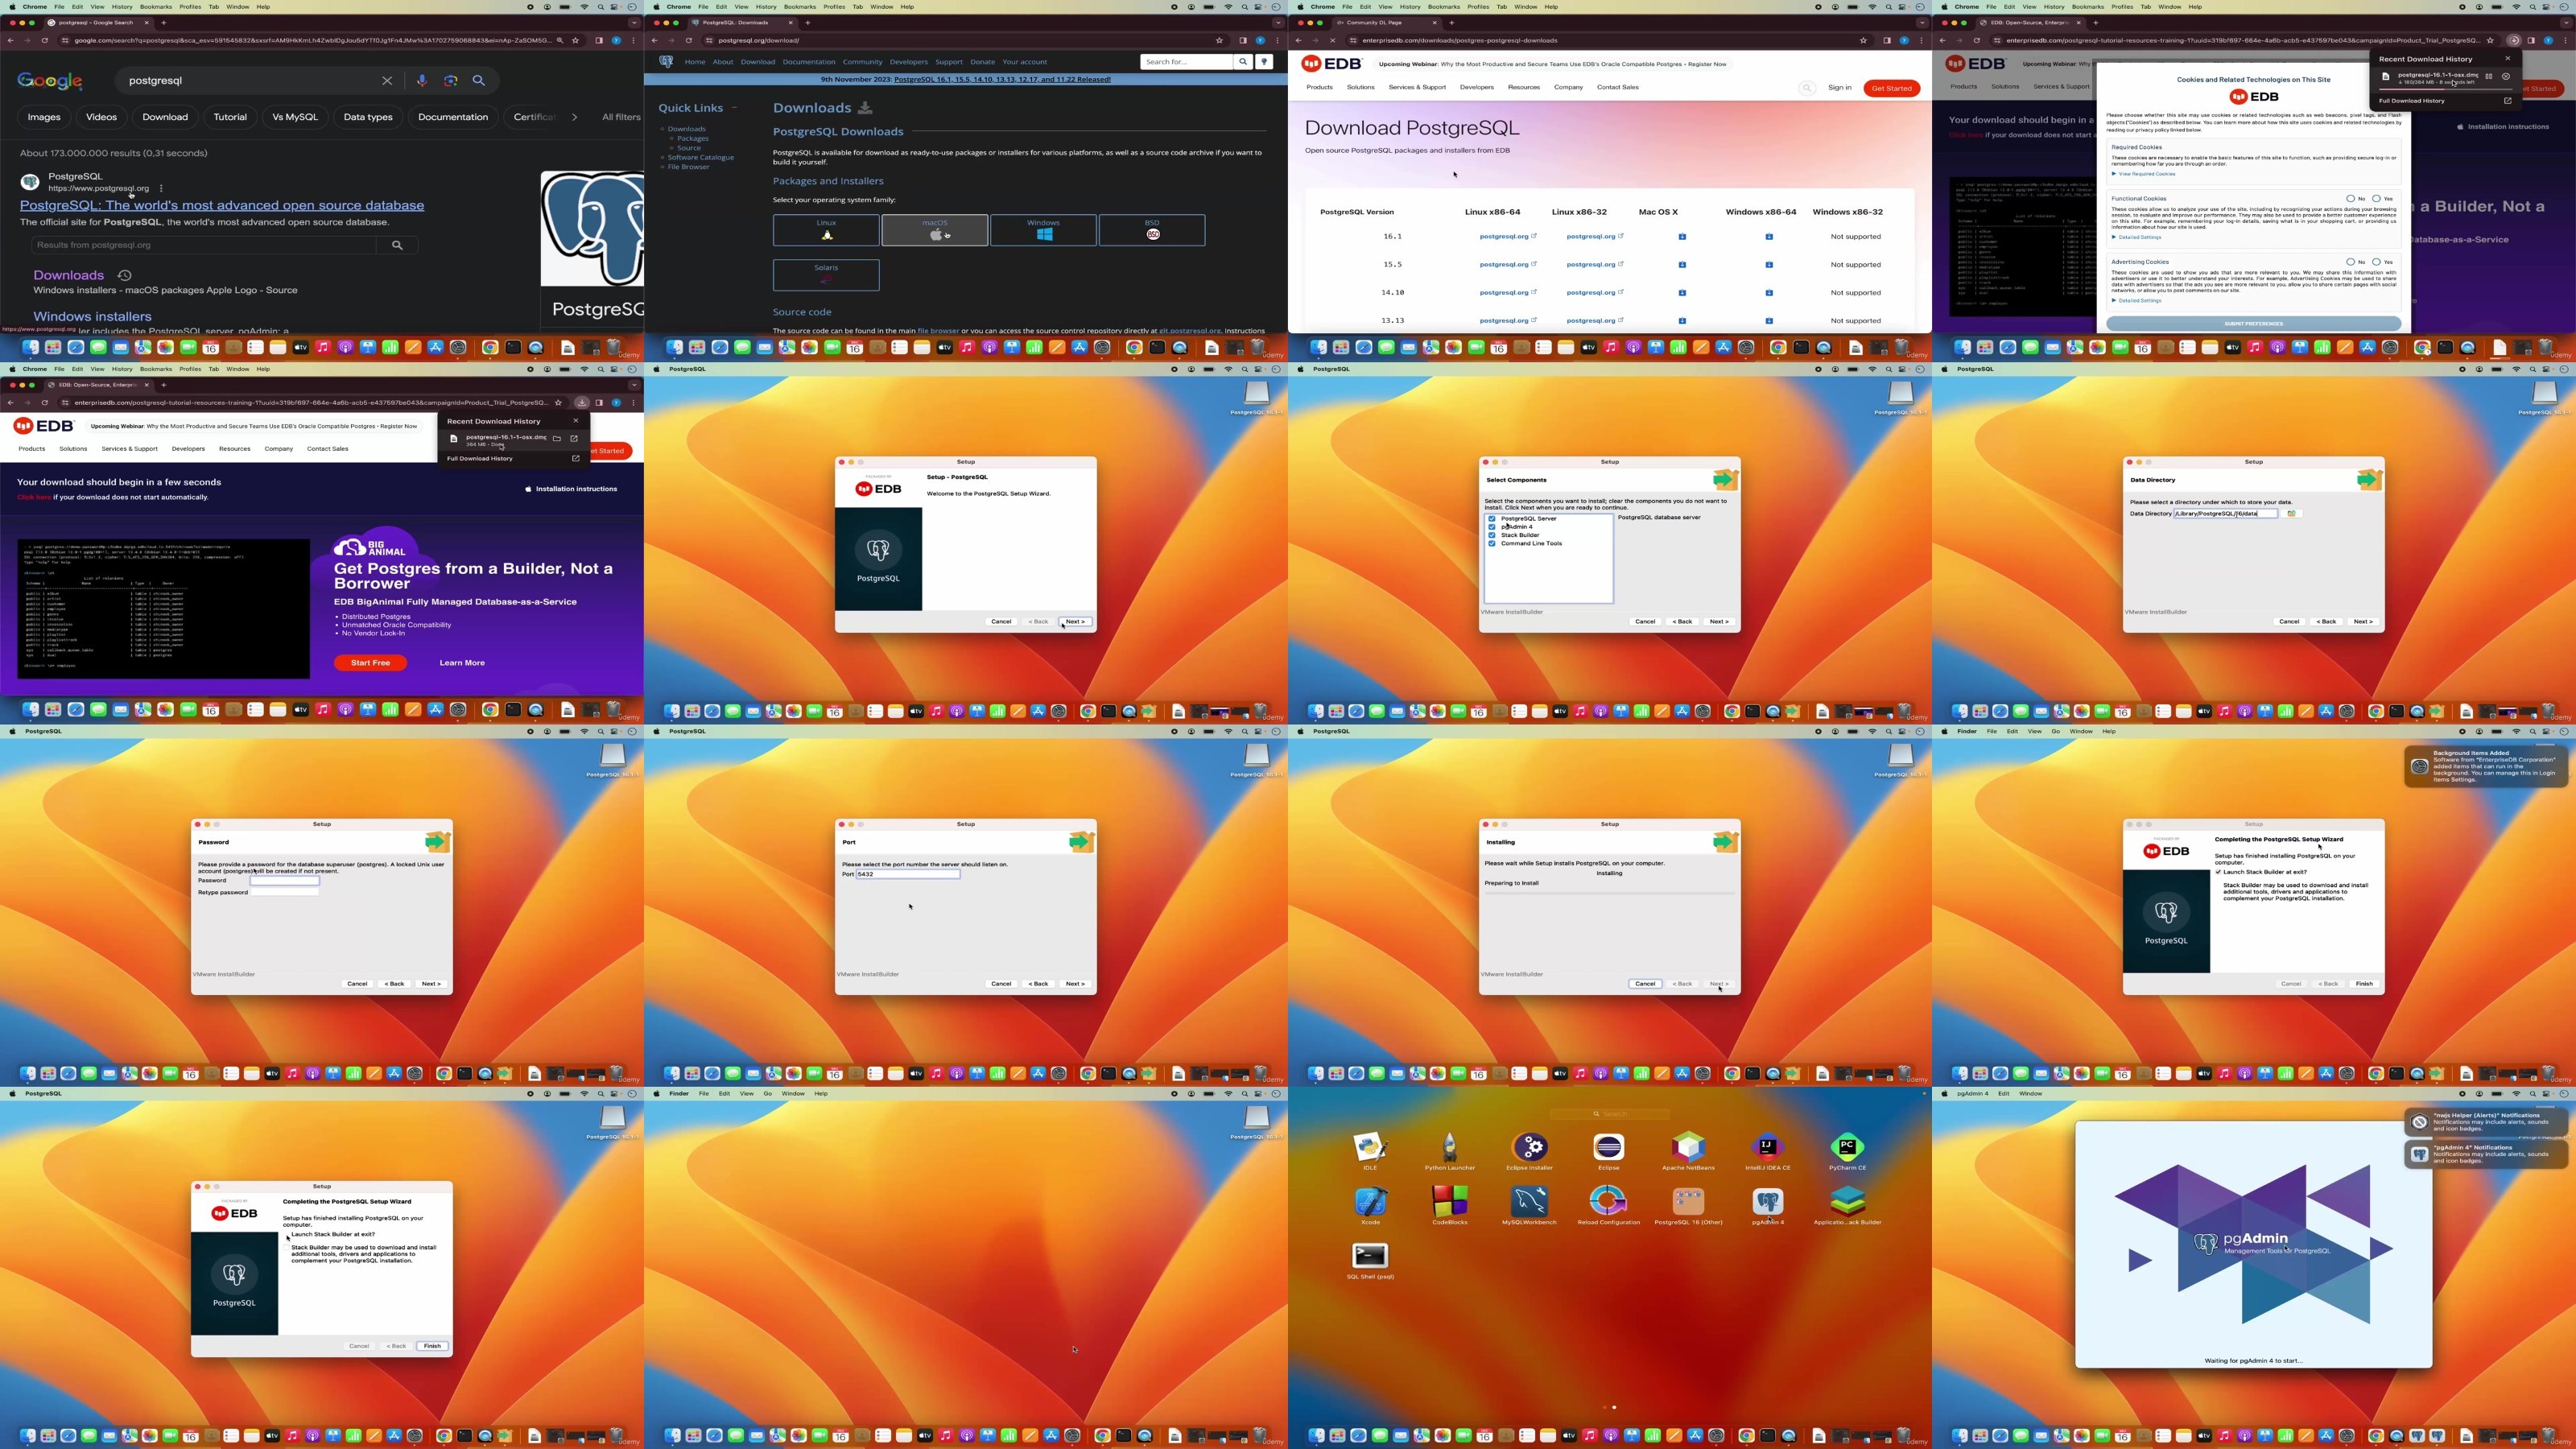The image size is (2576, 1449).
Task: Choose the macOS Apple platform tile
Action: [935, 230]
